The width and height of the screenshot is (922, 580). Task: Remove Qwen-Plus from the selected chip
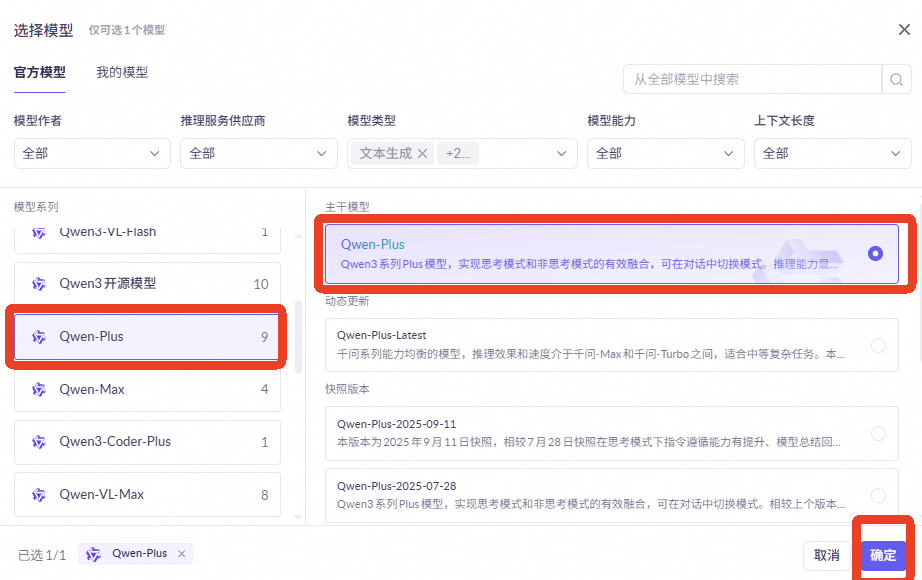pyautogui.click(x=182, y=554)
